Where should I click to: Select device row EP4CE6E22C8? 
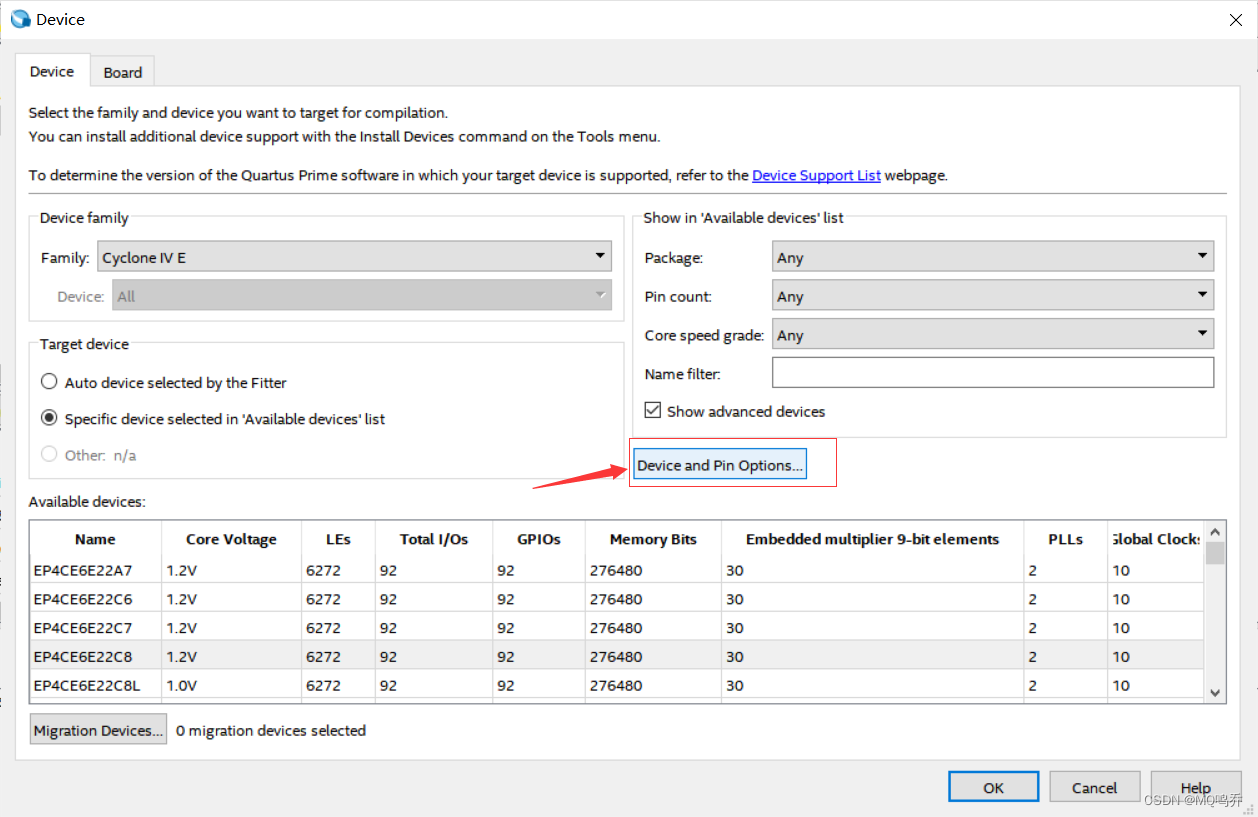click(617, 657)
